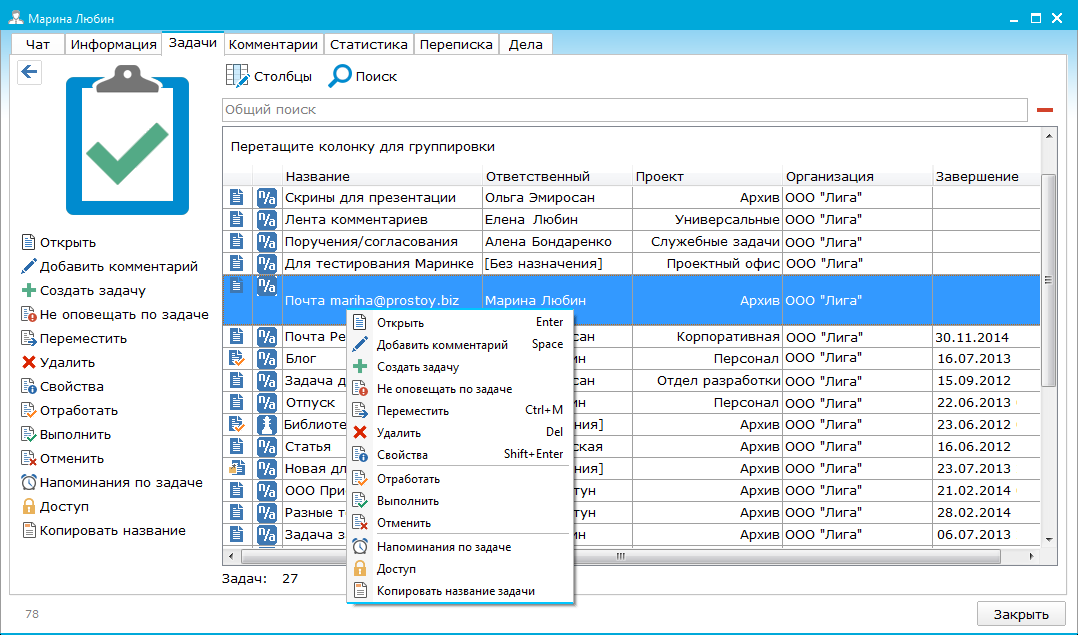Click sidebar Создать задачу plus icon
This screenshot has width=1078, height=635.
coord(28,291)
